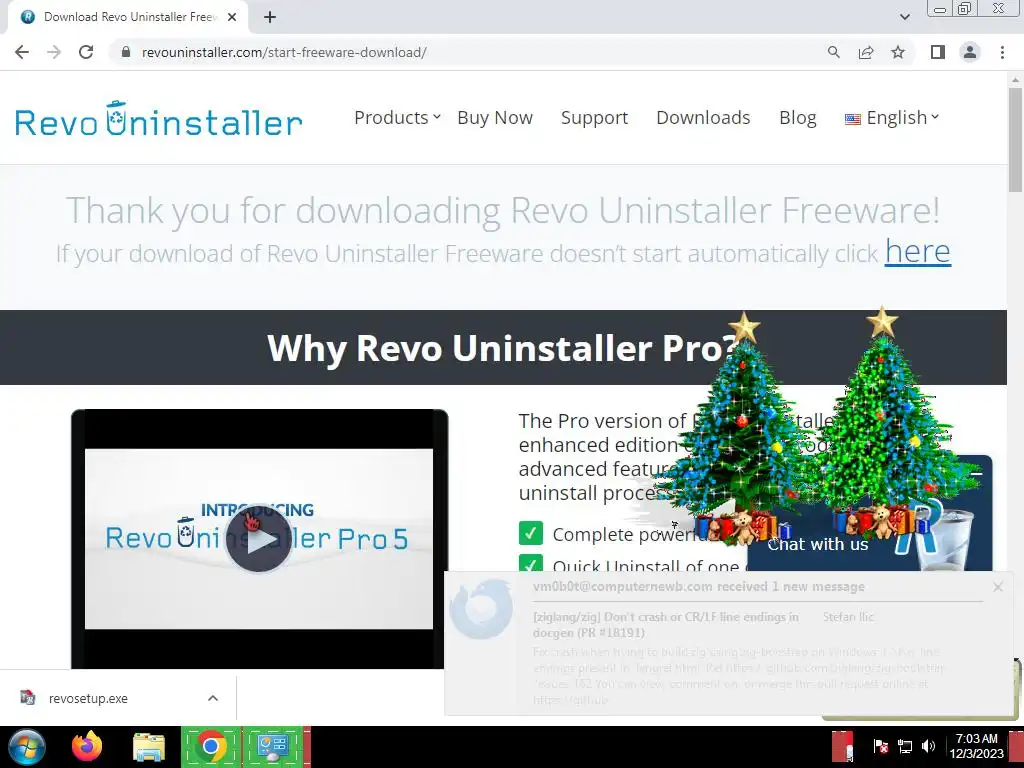The image size is (1024, 768).
Task: Toggle the Chrome side panel
Action: click(938, 52)
